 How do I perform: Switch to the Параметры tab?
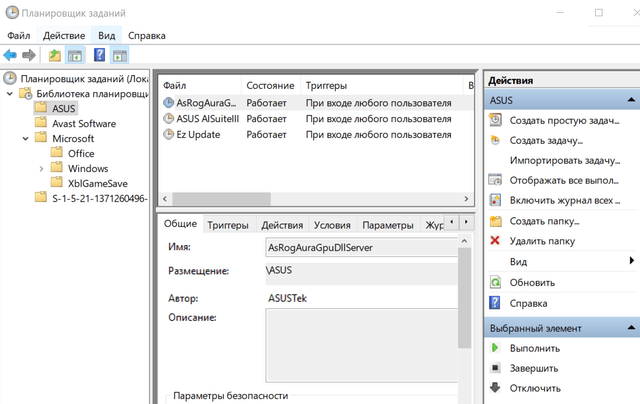point(388,225)
